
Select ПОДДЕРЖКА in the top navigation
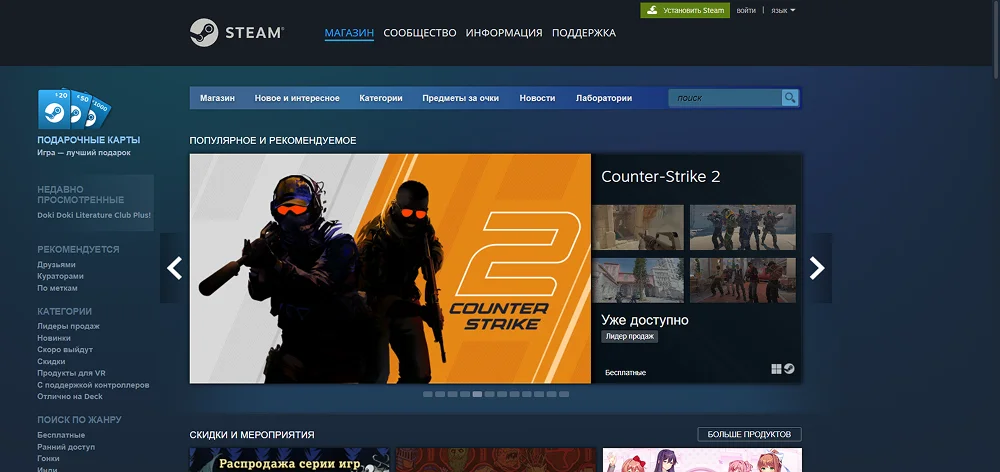[x=584, y=33]
